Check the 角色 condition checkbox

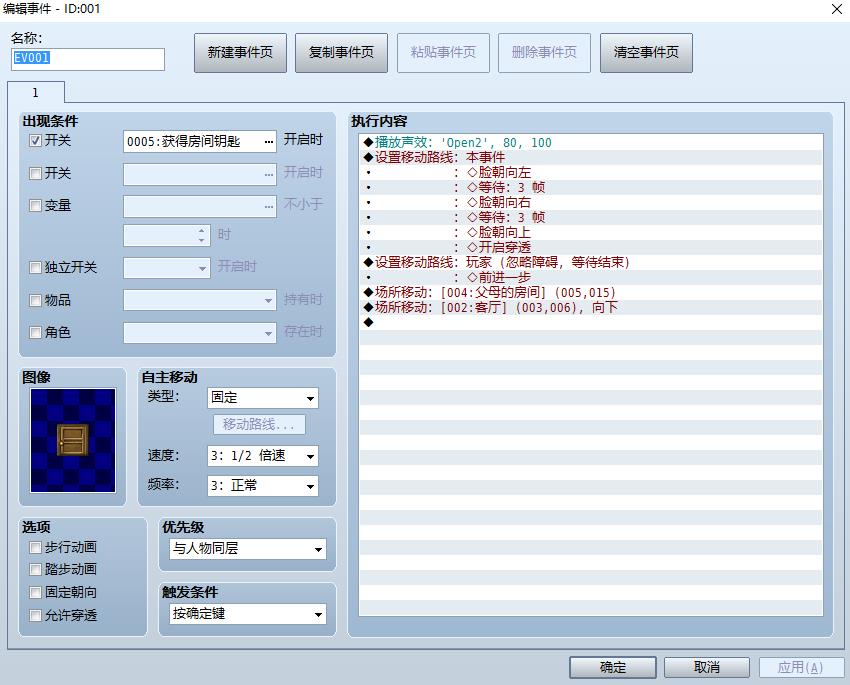coord(35,332)
